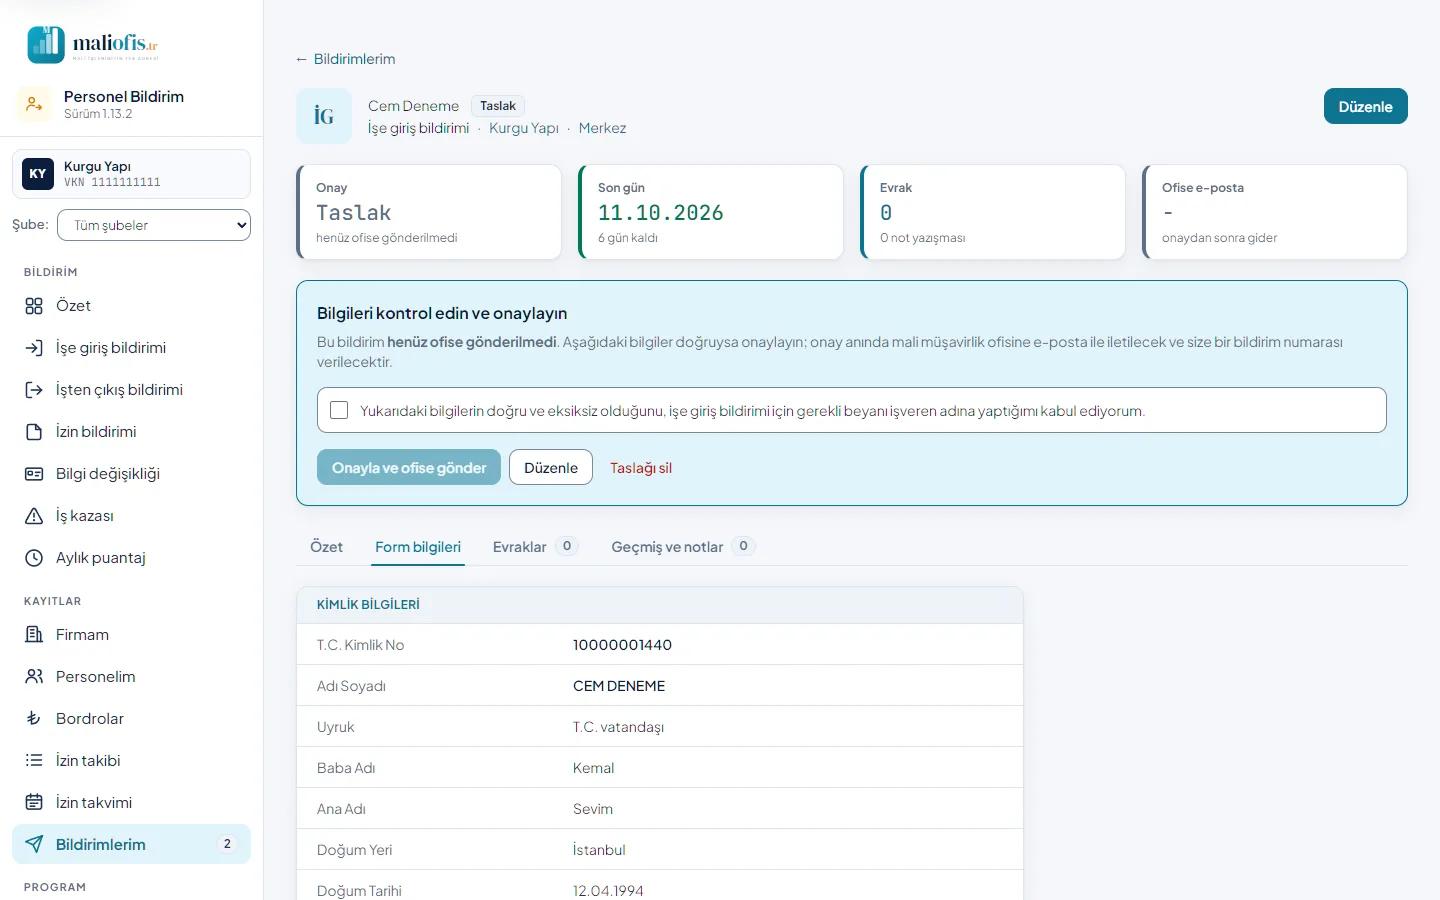This screenshot has width=1440, height=900.
Task: Click the Son gün 11.10.2026 card
Action: pos(711,212)
